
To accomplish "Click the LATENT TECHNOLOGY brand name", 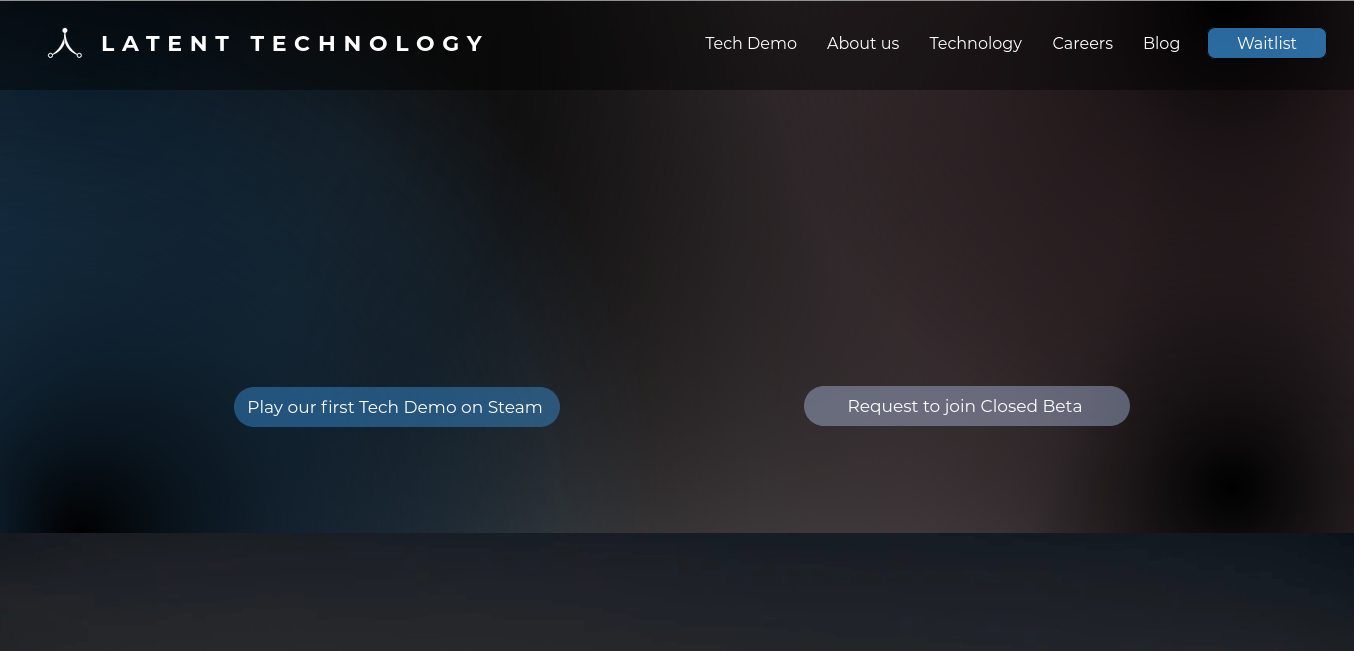I will [x=293, y=43].
